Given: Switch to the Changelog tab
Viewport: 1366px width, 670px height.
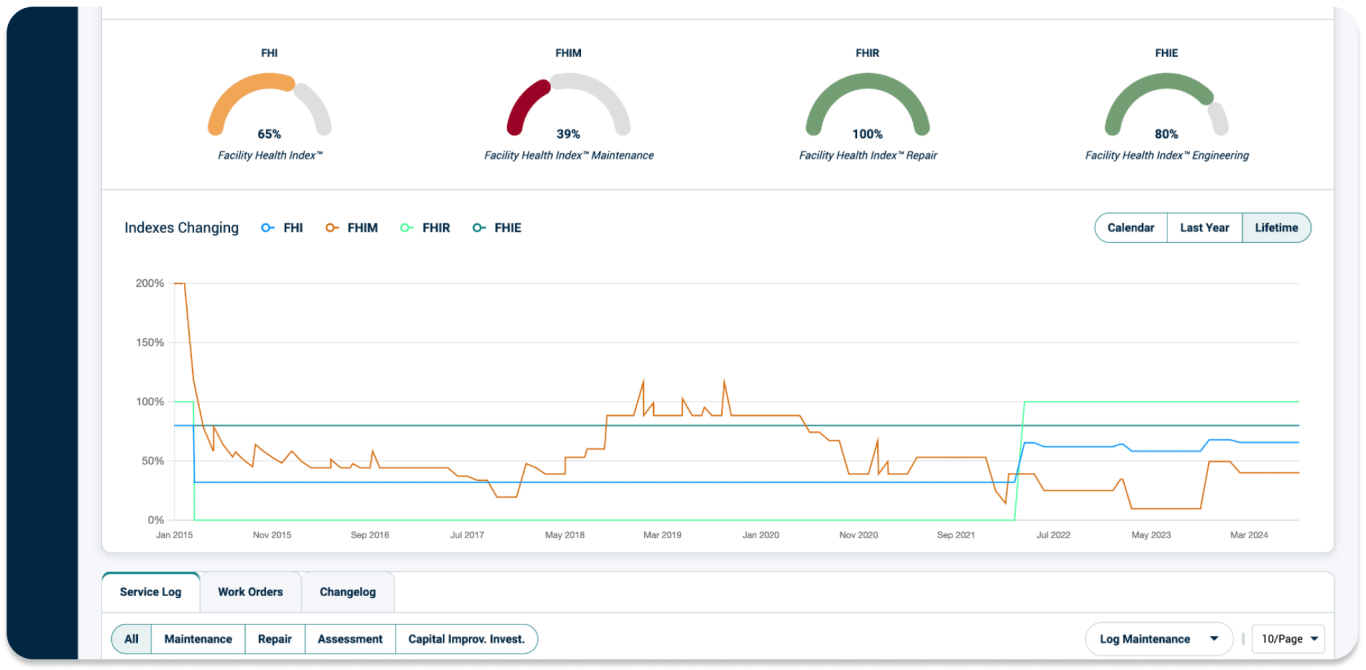Looking at the screenshot, I should click(348, 591).
